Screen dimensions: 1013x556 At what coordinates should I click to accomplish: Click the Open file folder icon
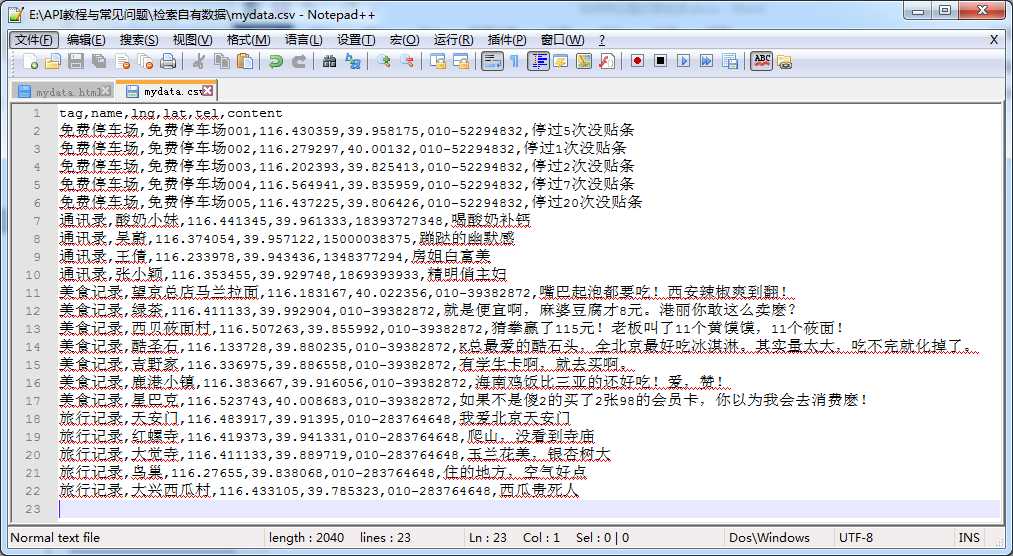click(x=53, y=61)
